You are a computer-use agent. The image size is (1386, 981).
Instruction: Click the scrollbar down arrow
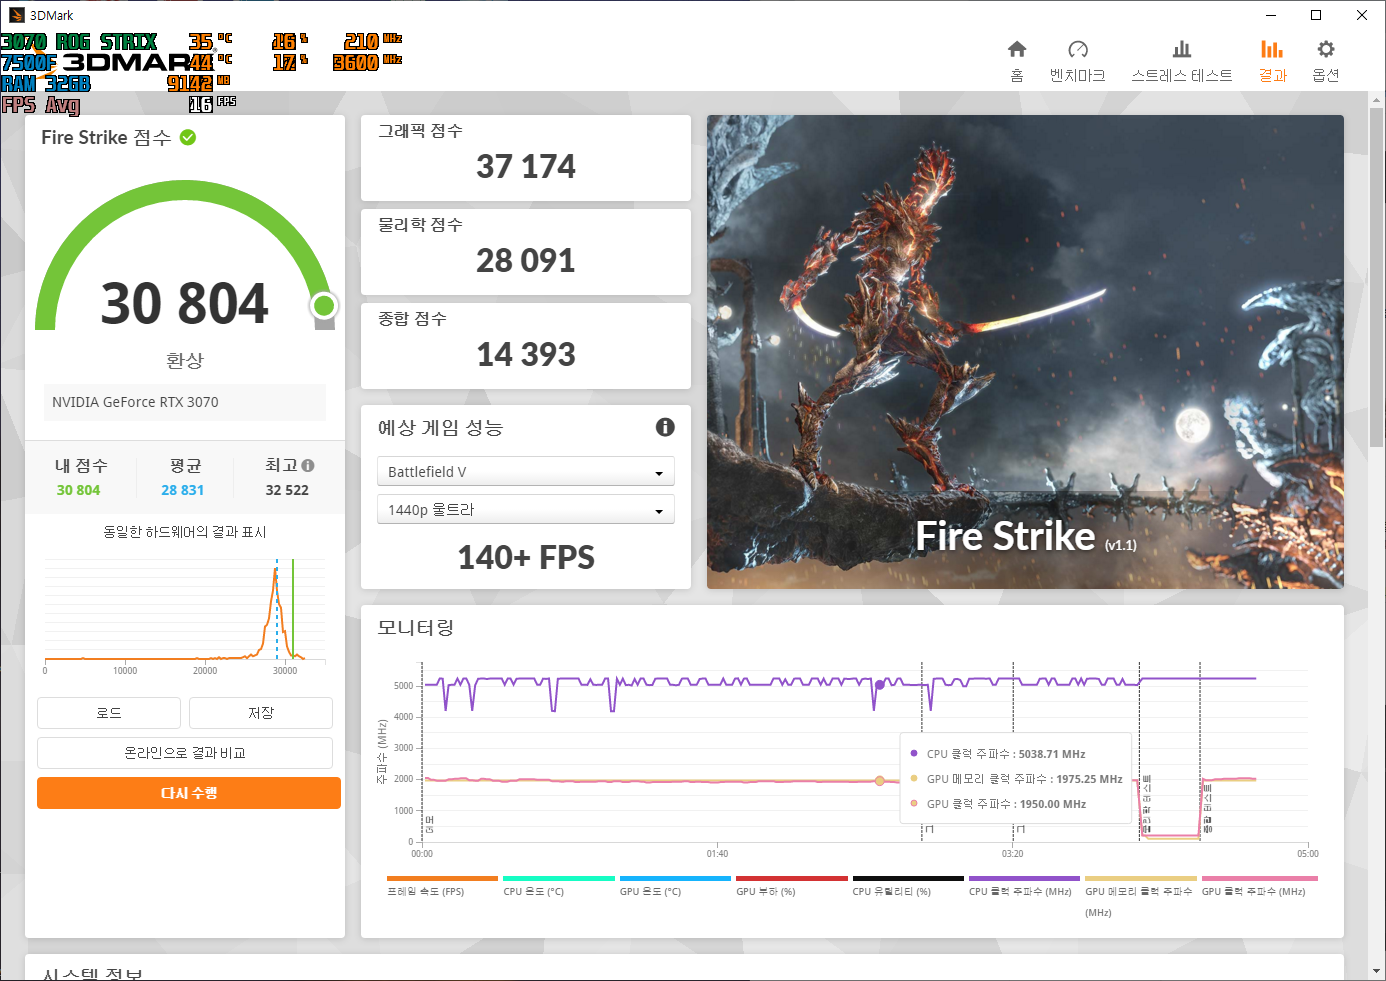pos(1377,971)
